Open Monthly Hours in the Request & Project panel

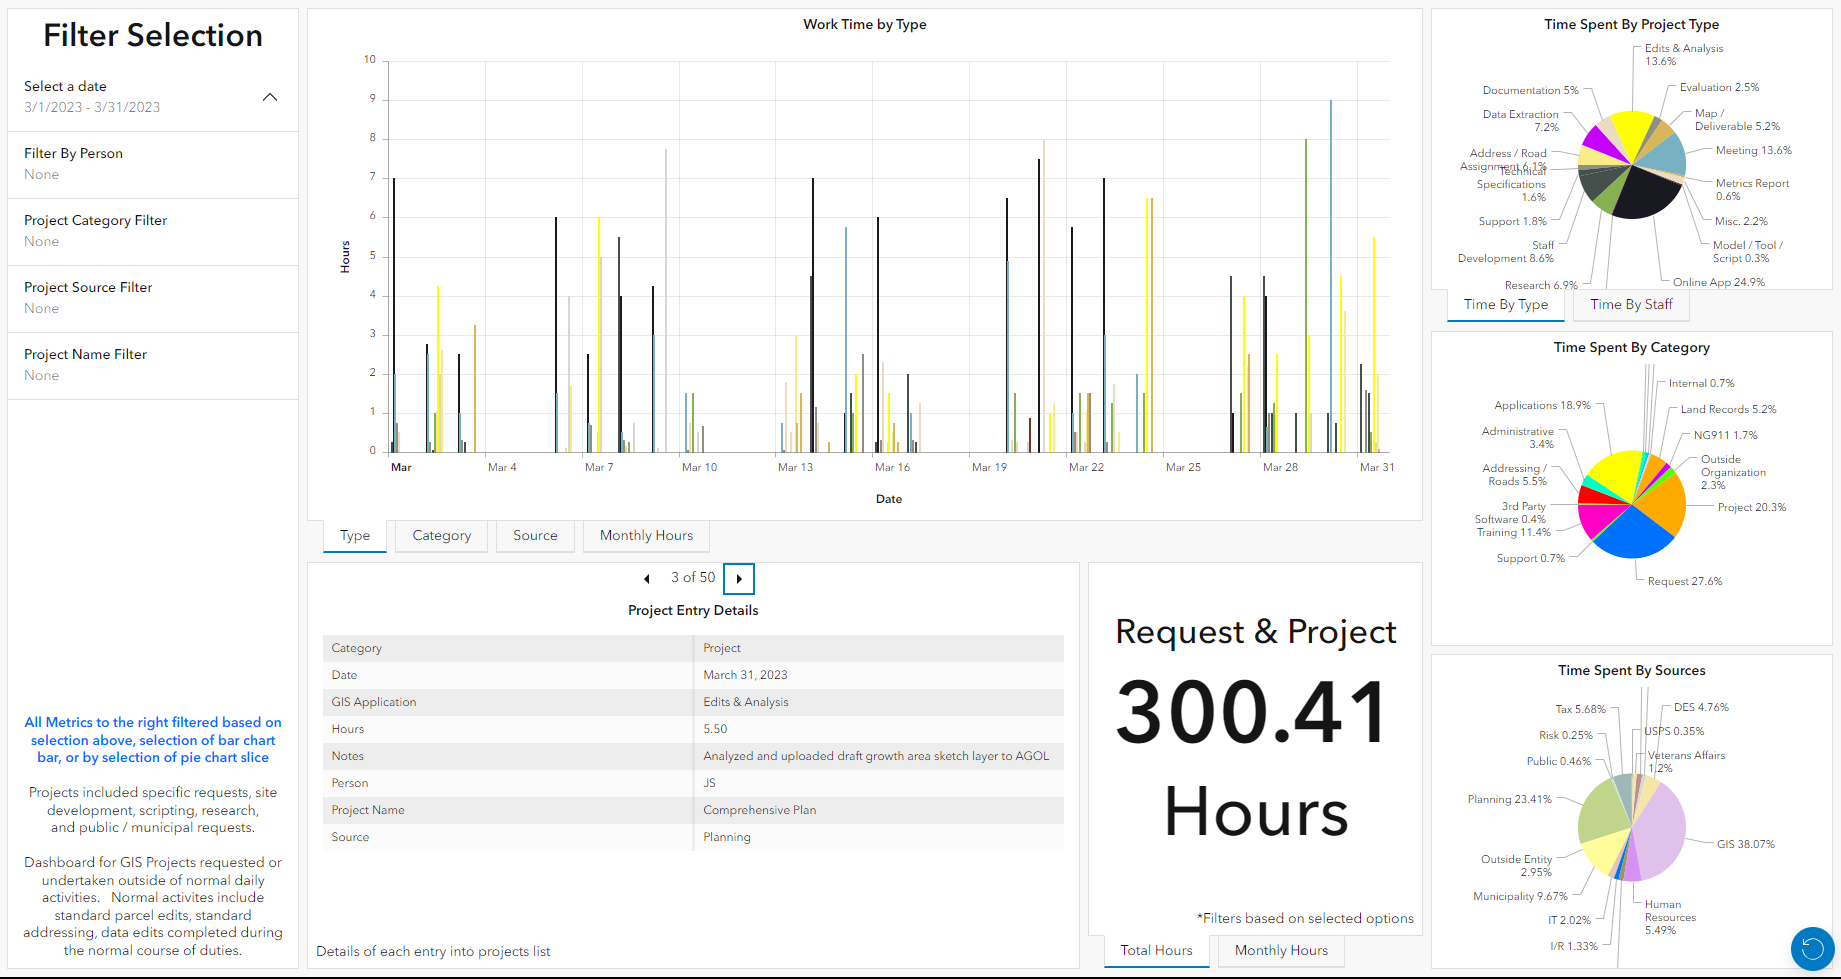pyautogui.click(x=1280, y=950)
